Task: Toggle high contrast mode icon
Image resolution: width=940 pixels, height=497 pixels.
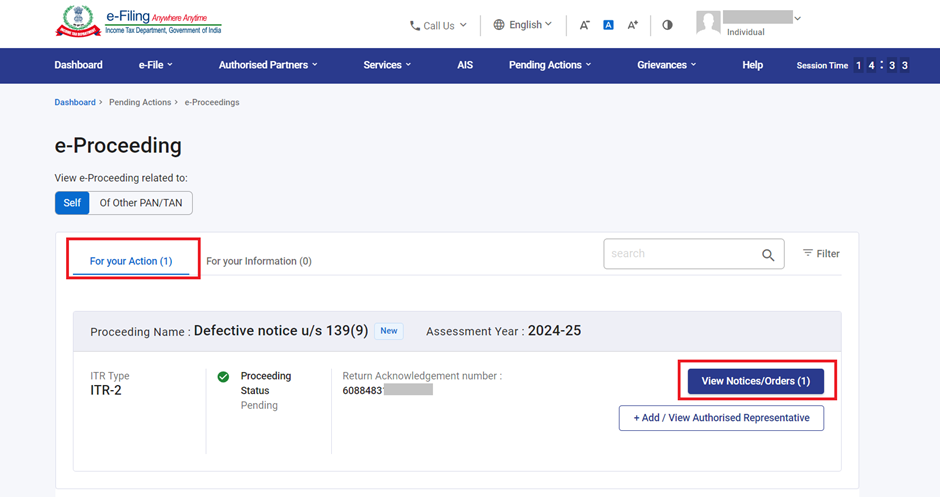Action: click(667, 25)
